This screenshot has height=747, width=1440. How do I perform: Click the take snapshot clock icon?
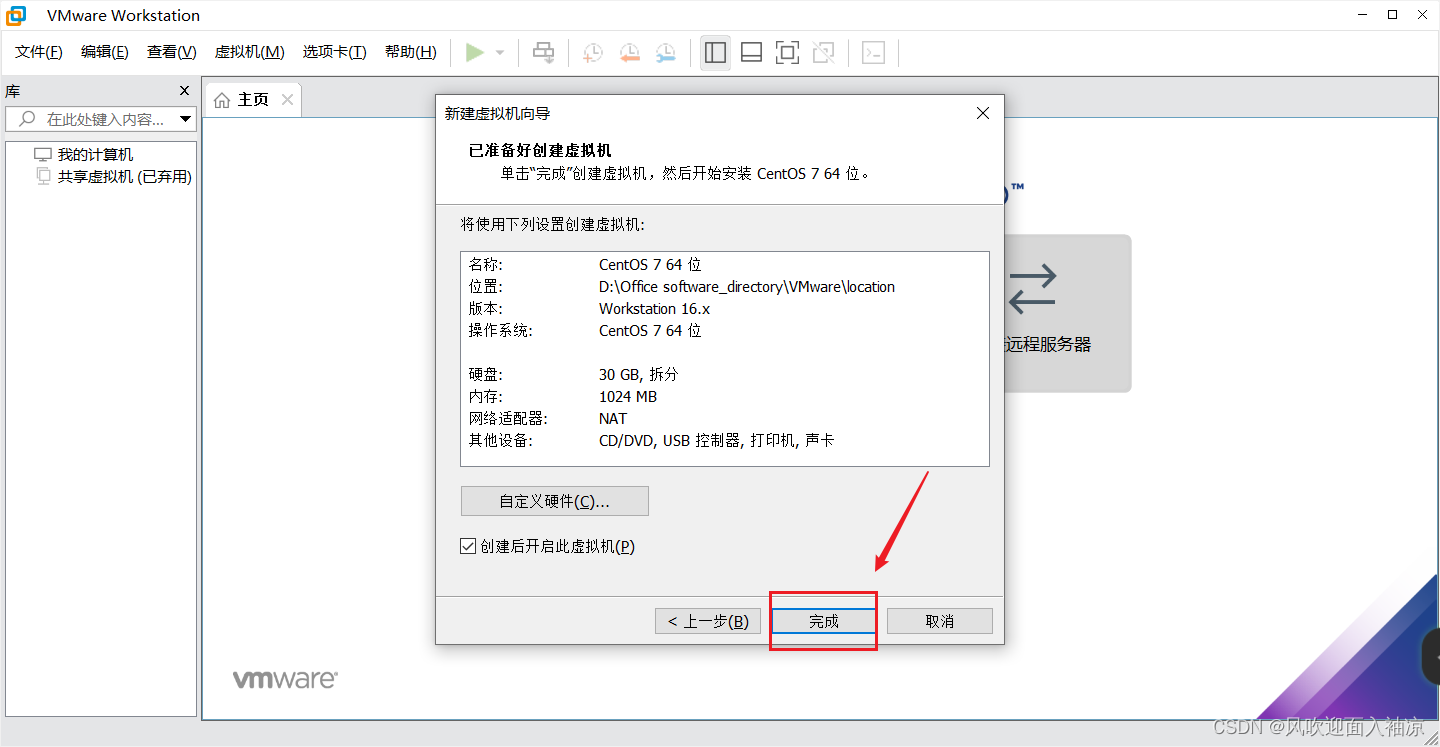click(593, 53)
